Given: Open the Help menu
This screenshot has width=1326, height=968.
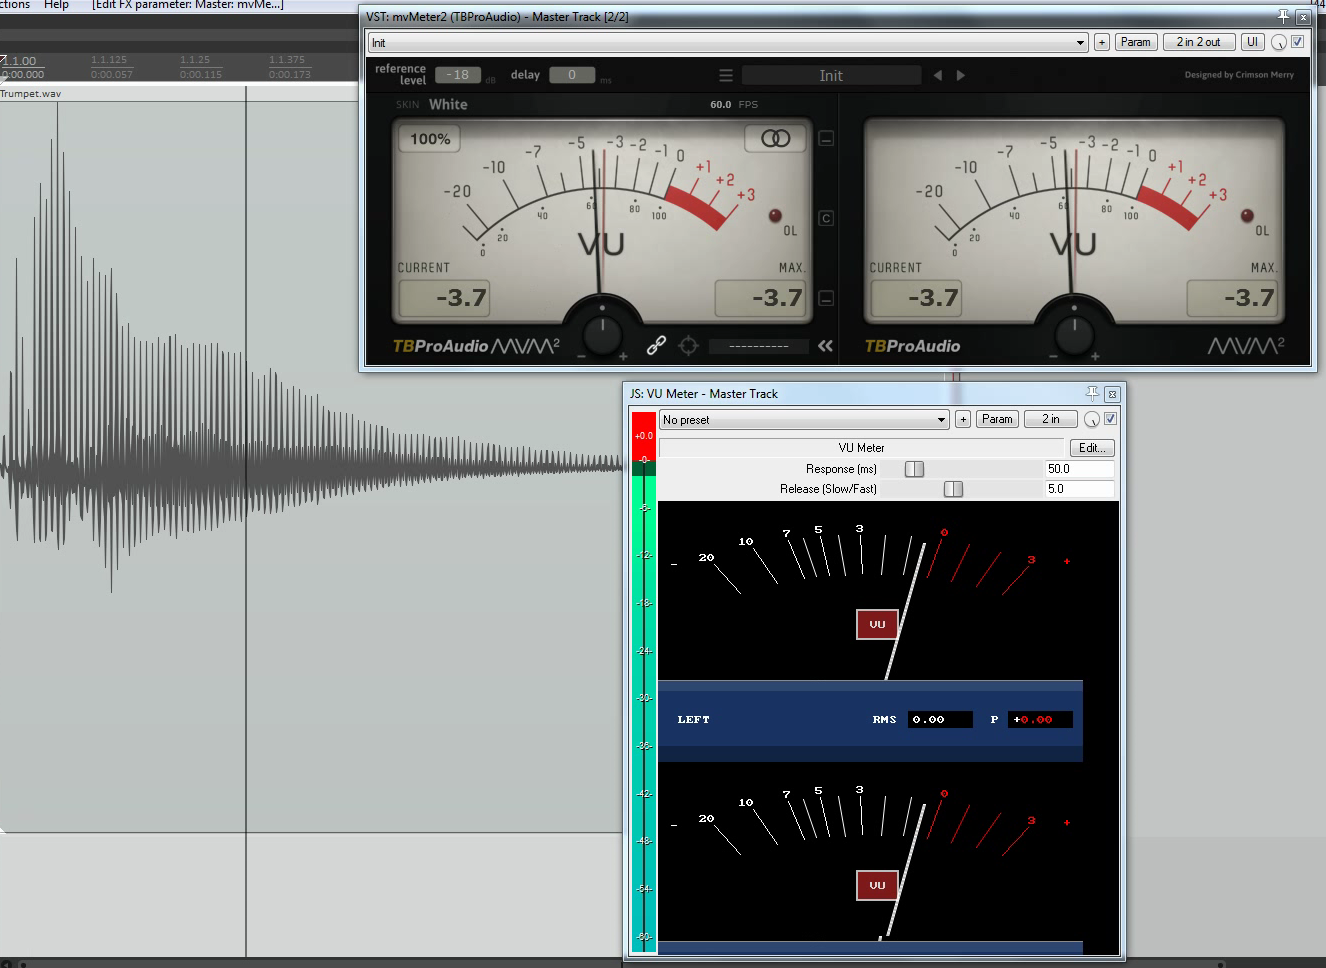Looking at the screenshot, I should 56,5.
